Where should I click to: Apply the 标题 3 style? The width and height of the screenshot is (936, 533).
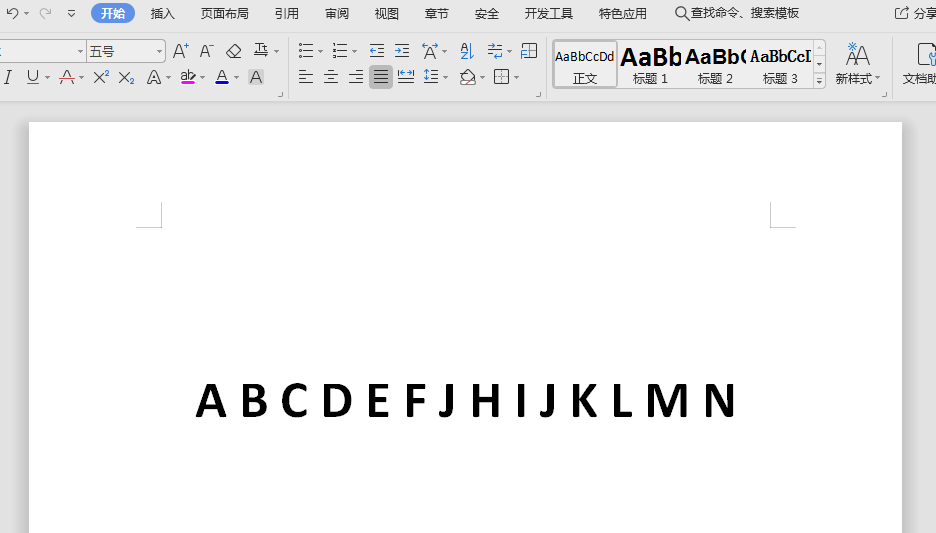pyautogui.click(x=780, y=64)
